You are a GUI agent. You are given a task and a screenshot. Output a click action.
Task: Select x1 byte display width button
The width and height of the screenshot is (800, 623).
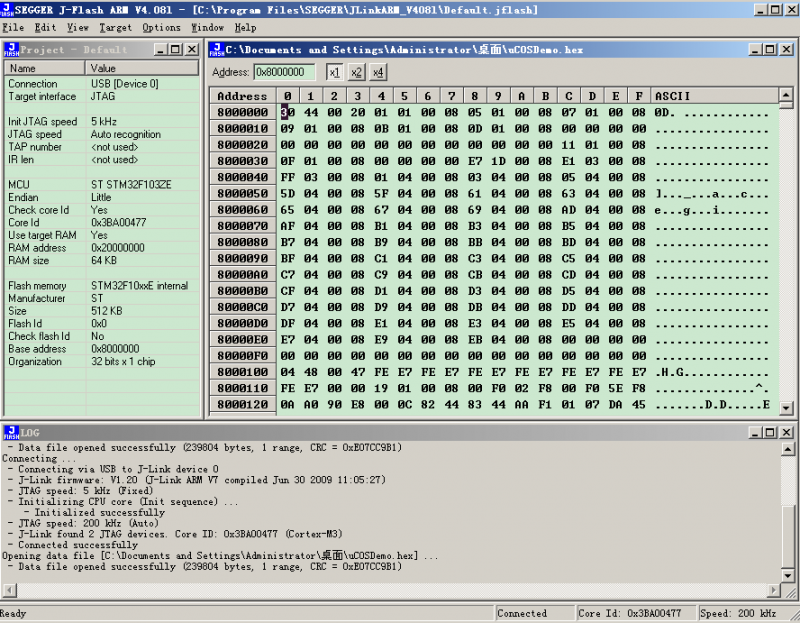pos(334,72)
